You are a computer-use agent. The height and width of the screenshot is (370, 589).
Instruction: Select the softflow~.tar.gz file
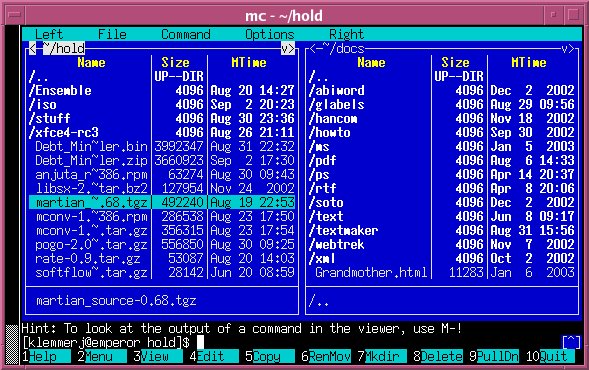(x=162, y=272)
